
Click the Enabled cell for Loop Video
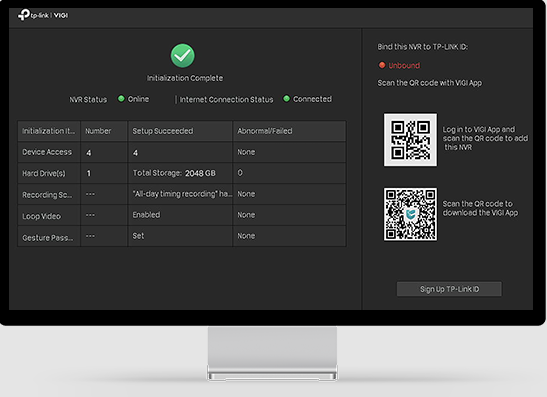coord(146,215)
